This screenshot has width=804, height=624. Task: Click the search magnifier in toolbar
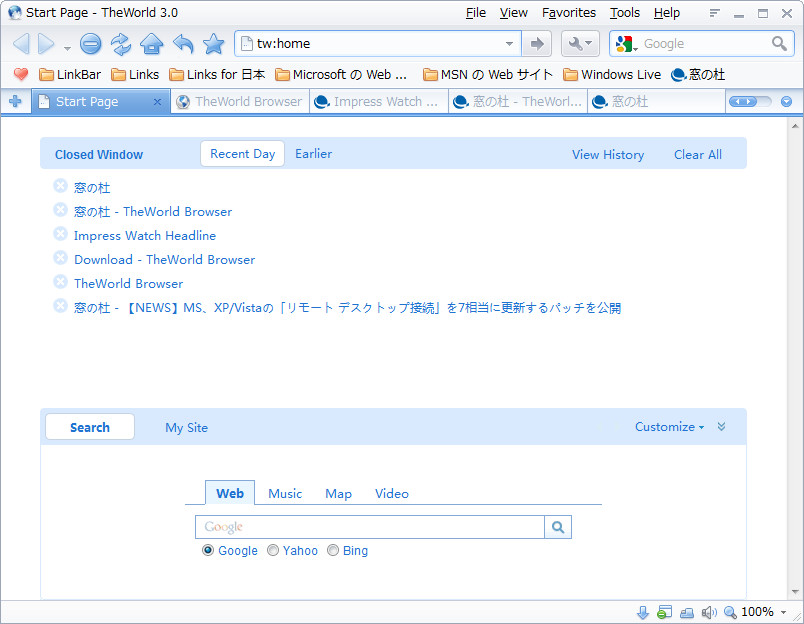(779, 44)
